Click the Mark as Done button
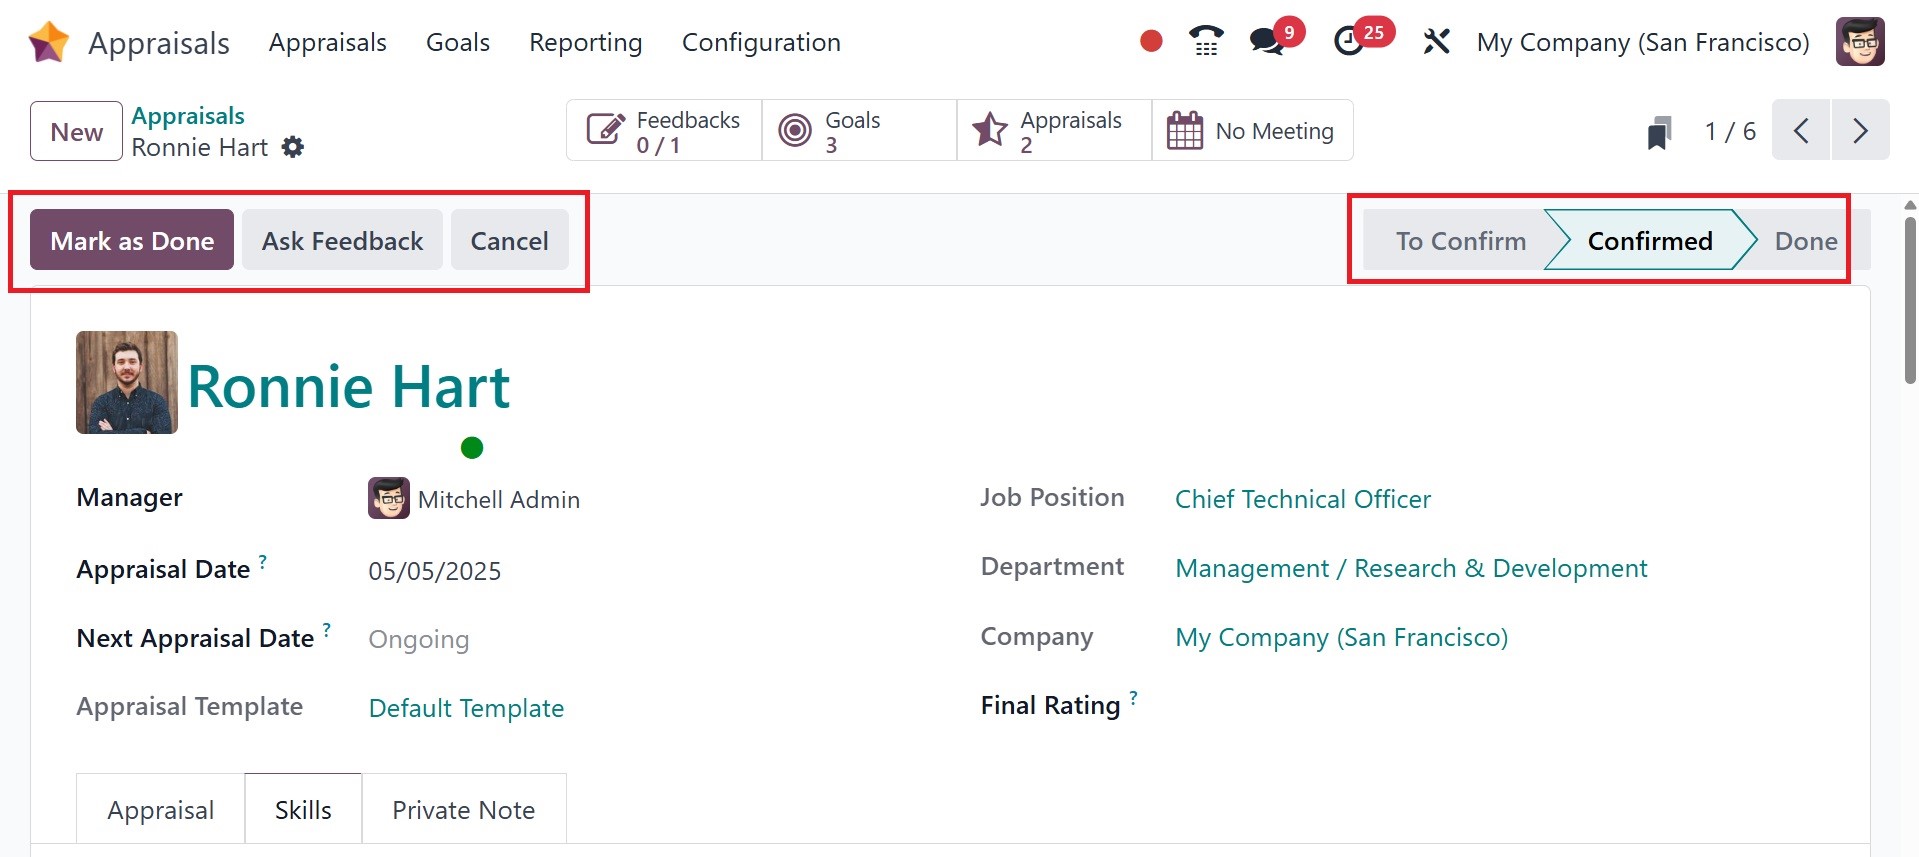Viewport: 1919px width, 857px height. (132, 241)
